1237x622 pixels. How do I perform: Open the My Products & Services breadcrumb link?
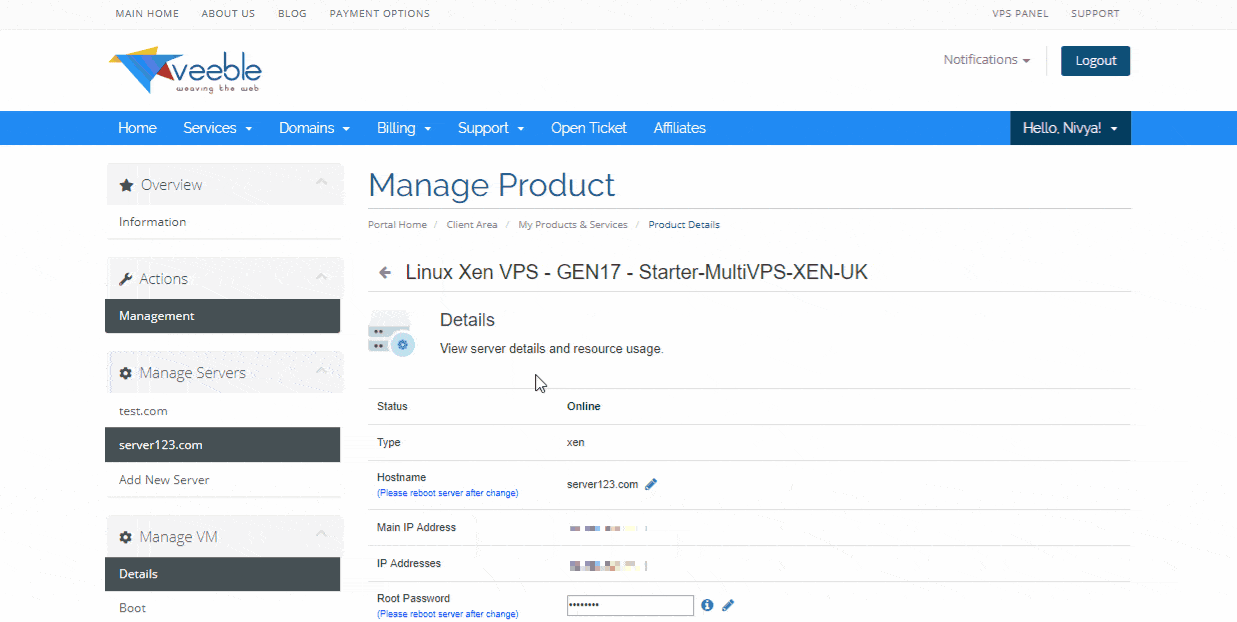pyautogui.click(x=572, y=225)
